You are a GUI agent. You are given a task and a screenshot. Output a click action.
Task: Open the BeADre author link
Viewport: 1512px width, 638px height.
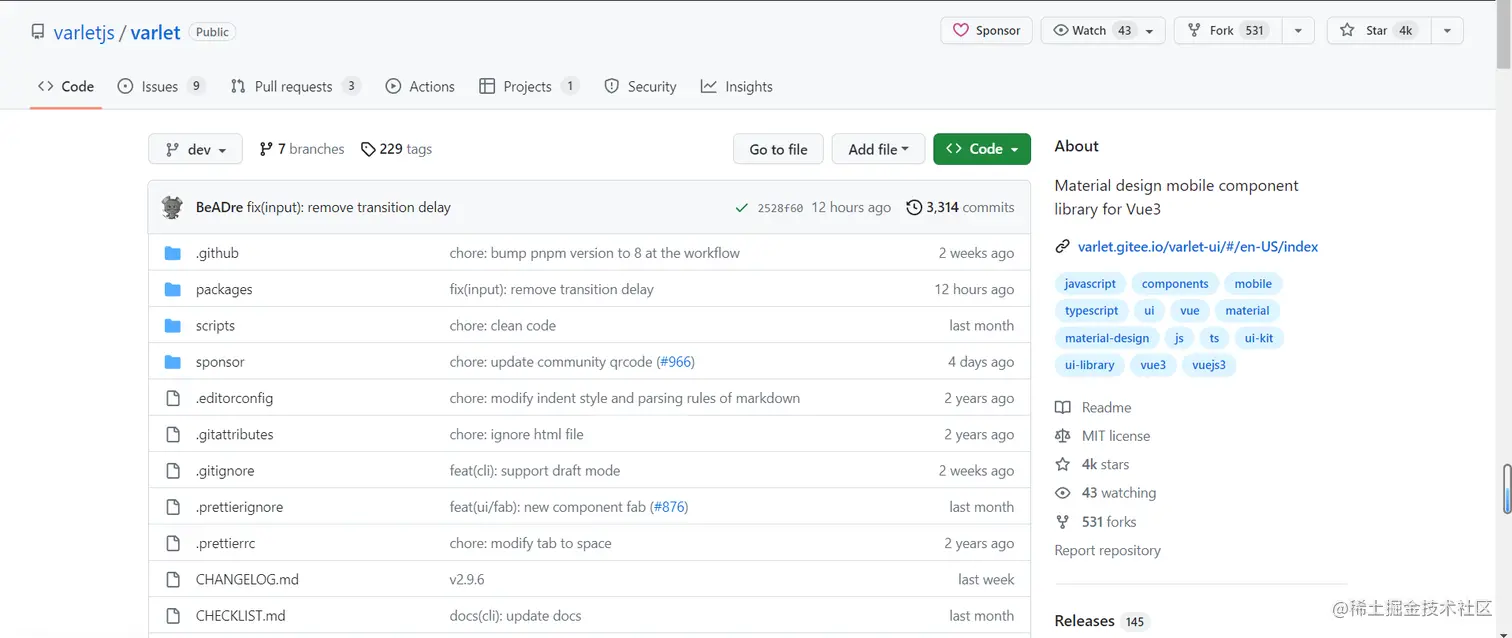click(219, 207)
